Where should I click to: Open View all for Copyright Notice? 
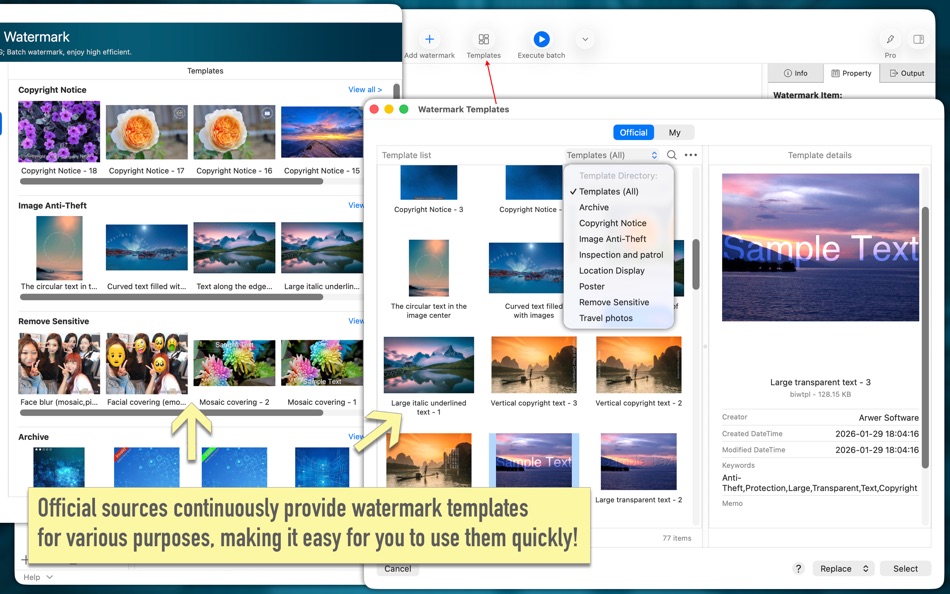click(365, 88)
